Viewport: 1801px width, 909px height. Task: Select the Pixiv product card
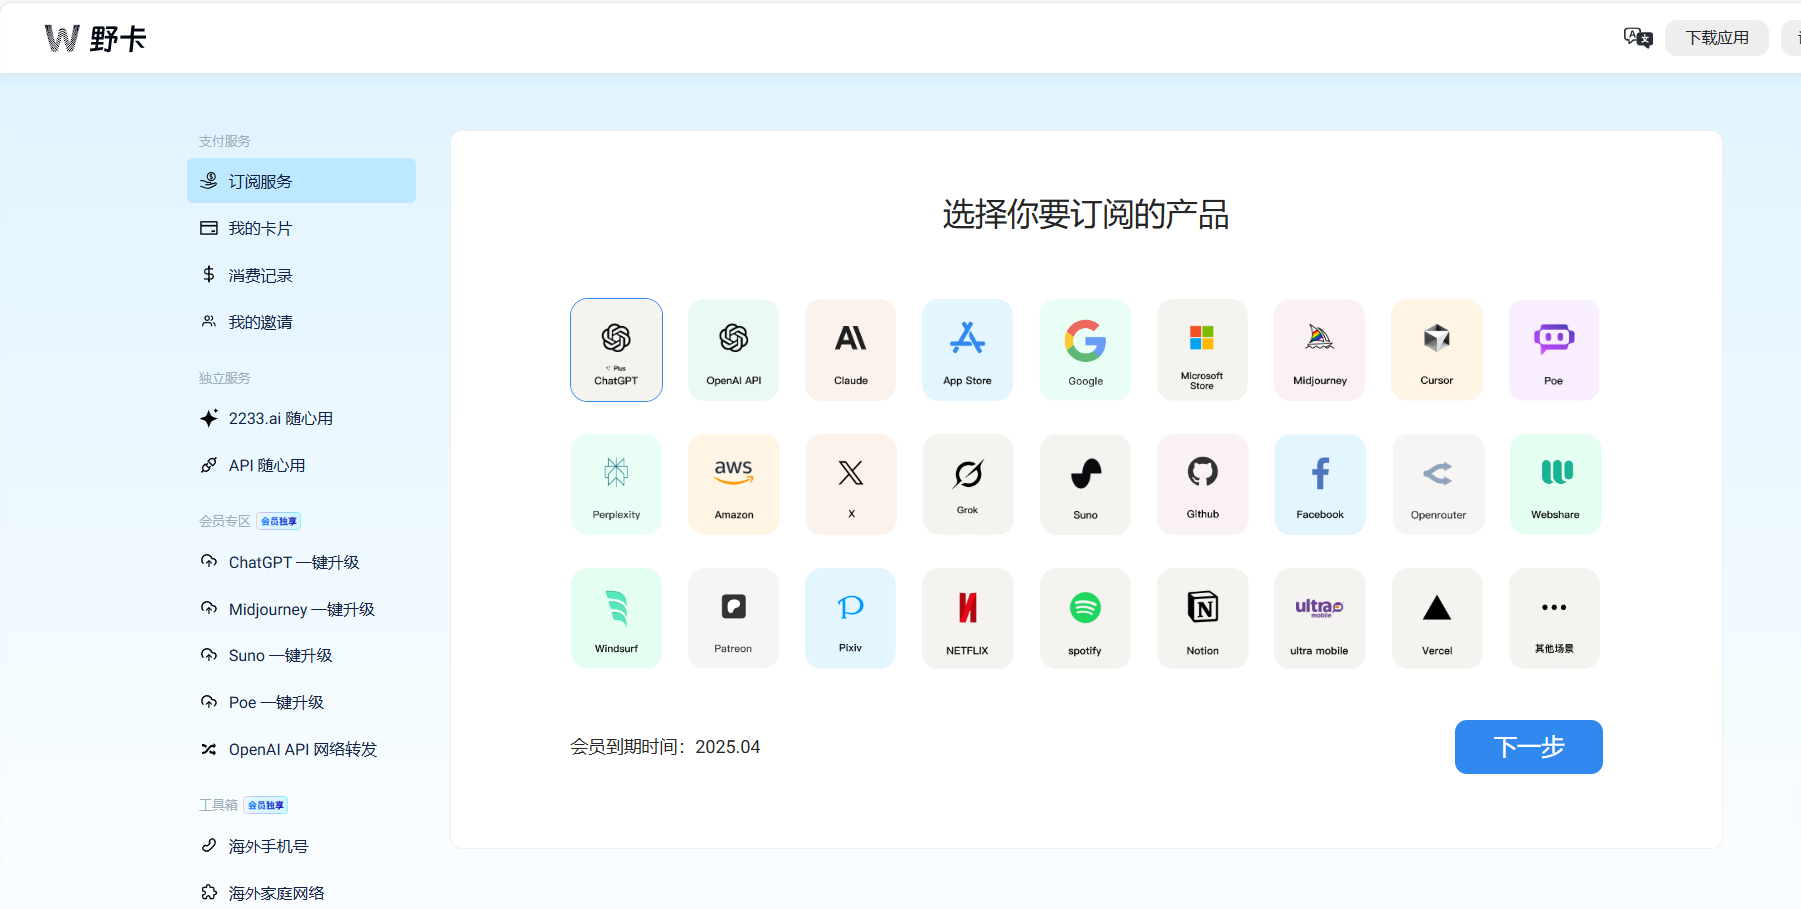850,618
